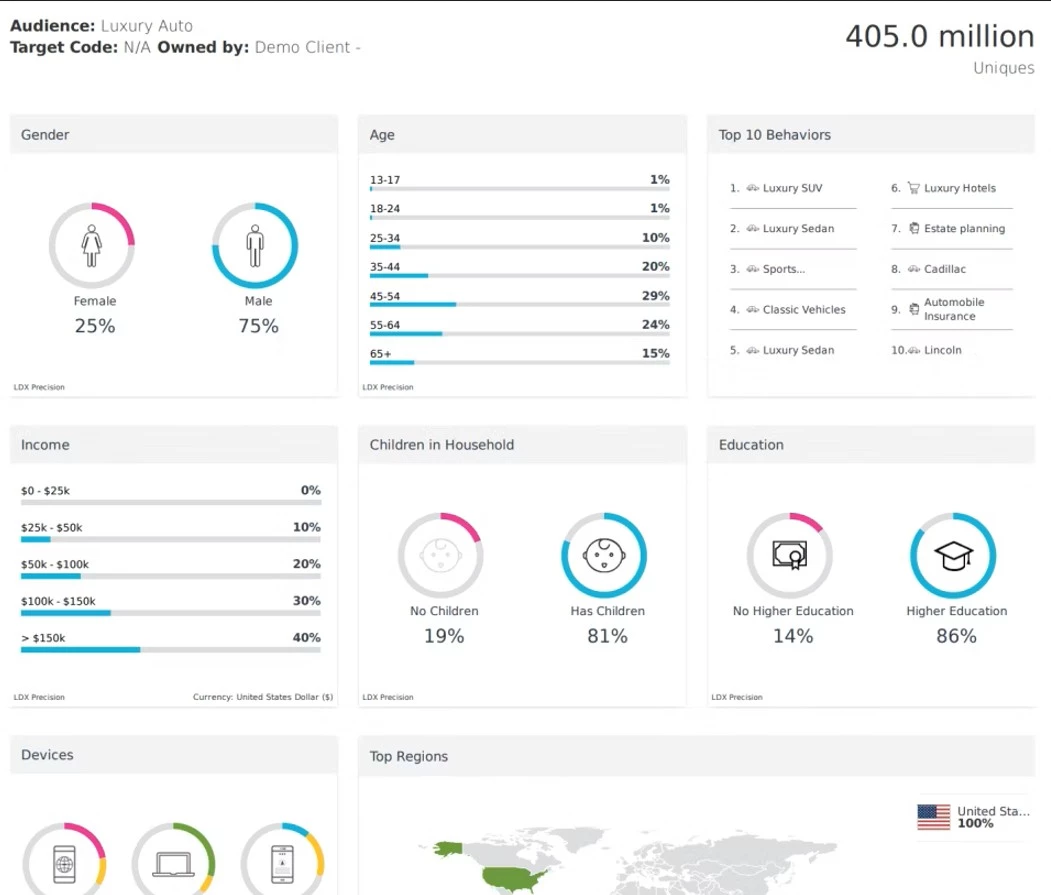Click the certificate icon for No Higher Education

(790, 555)
